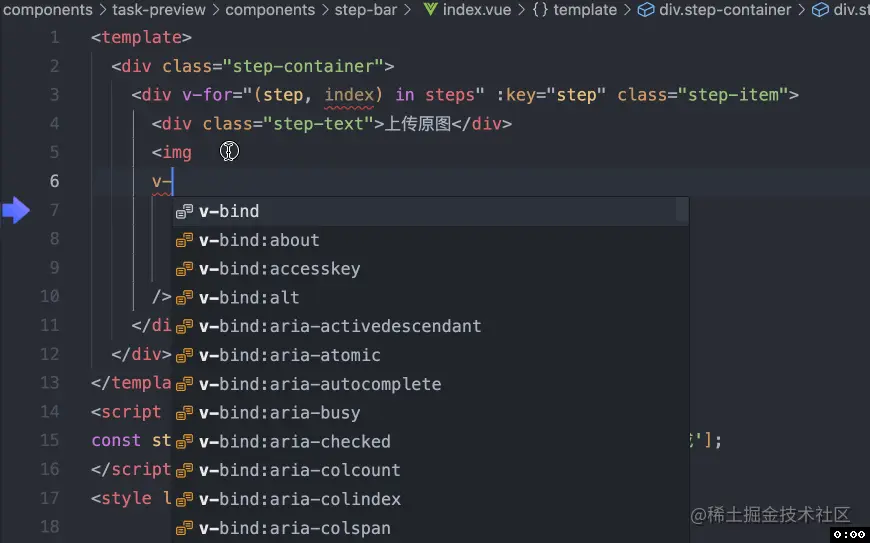The image size is (870, 543).
Task: Click line number 1 in gutter
Action: (x=54, y=37)
